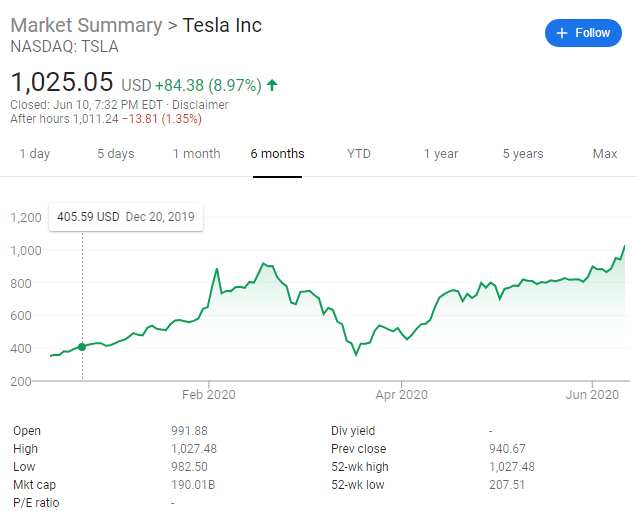The height and width of the screenshot is (515, 637).
Task: Click the Jun 2020 axis label
Action: pos(592,395)
